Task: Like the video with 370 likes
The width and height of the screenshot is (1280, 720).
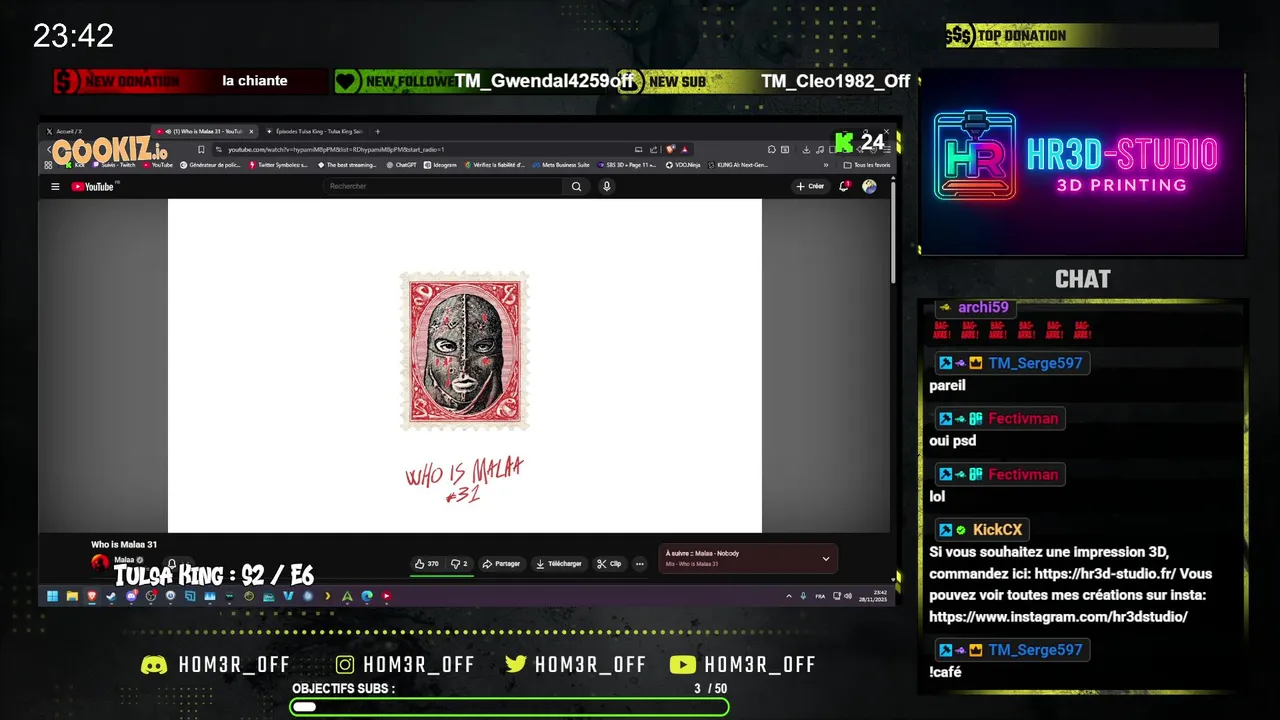Action: point(427,564)
